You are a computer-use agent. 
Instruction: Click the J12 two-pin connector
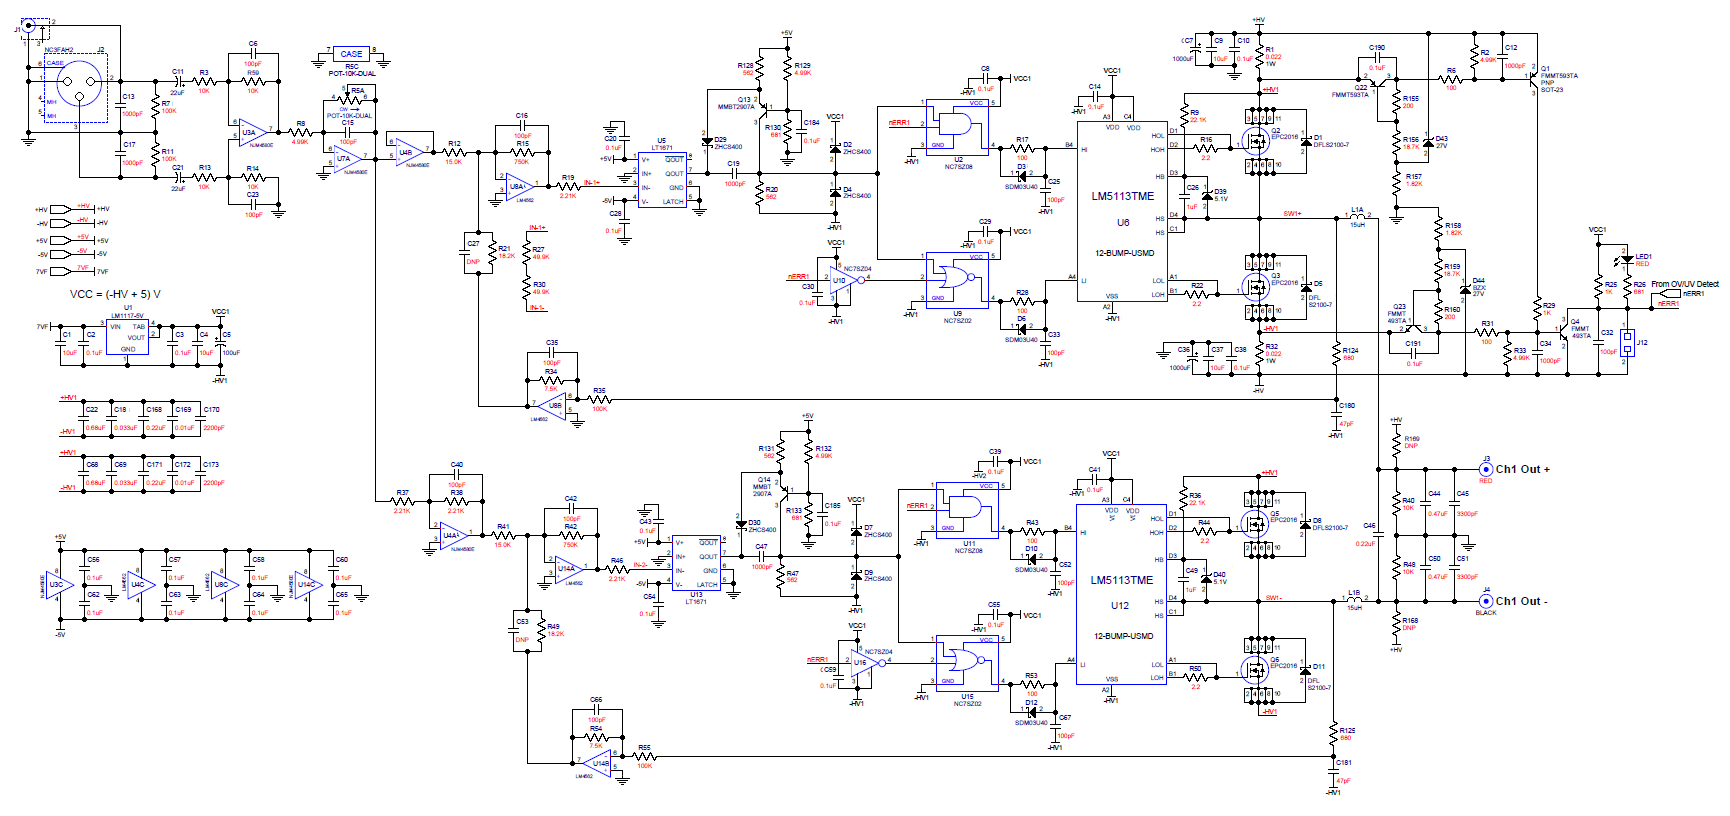click(x=1627, y=344)
